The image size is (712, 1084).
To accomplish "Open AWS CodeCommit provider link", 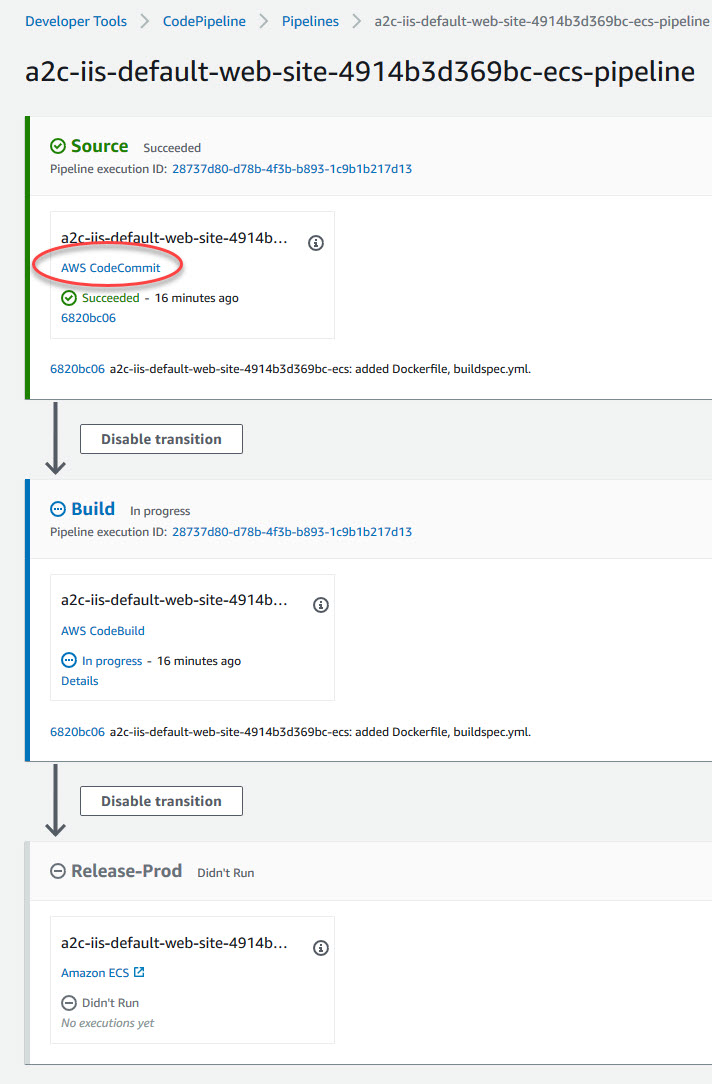I will pyautogui.click(x=111, y=268).
